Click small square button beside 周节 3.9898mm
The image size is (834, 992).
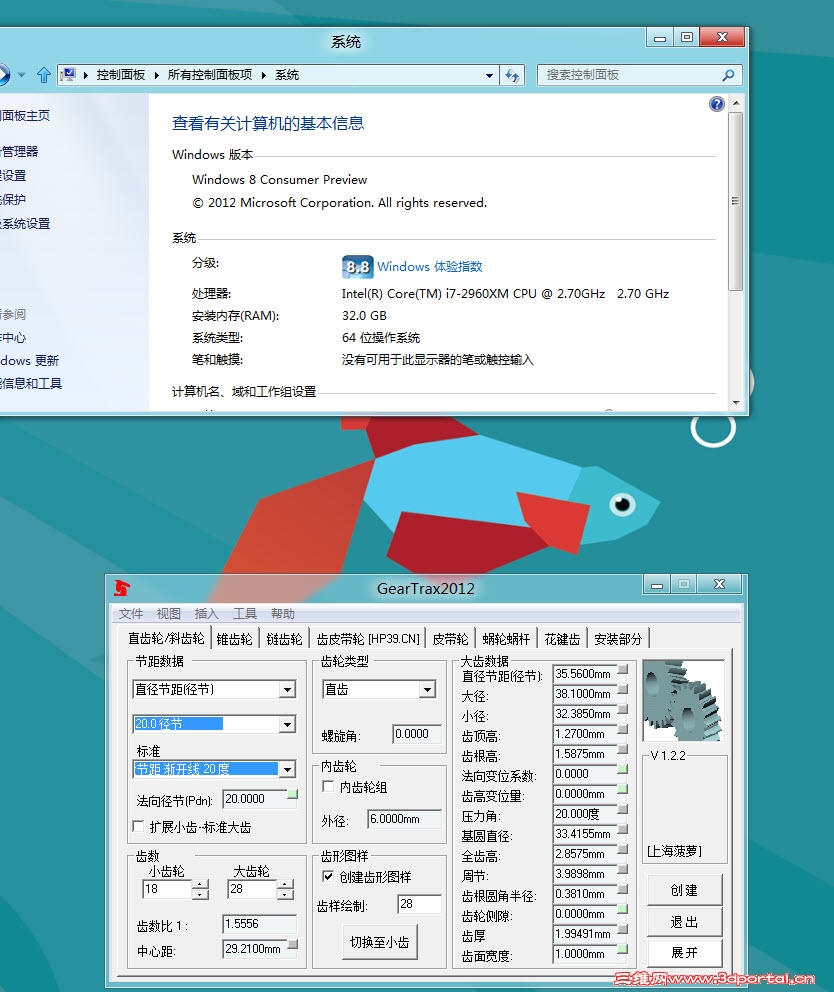623,869
